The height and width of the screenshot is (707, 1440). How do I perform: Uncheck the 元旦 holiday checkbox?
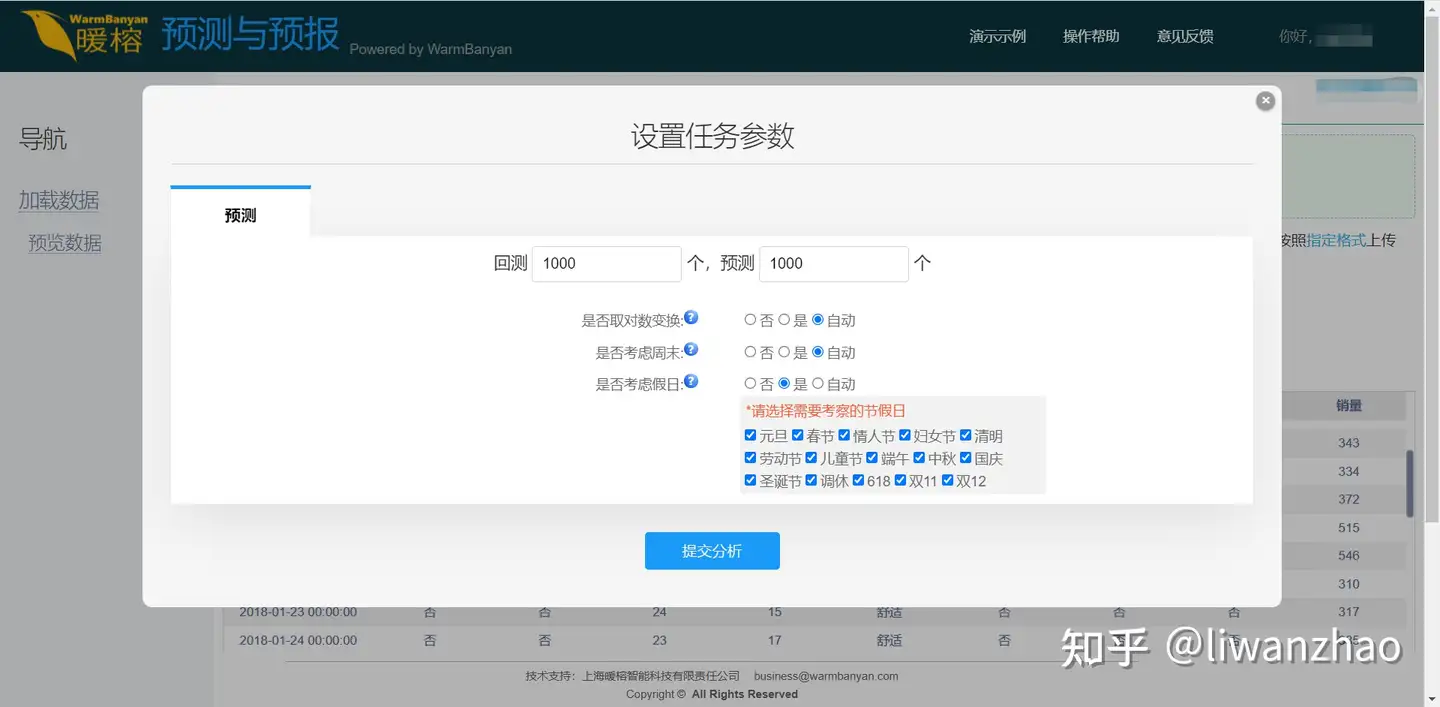coord(751,435)
